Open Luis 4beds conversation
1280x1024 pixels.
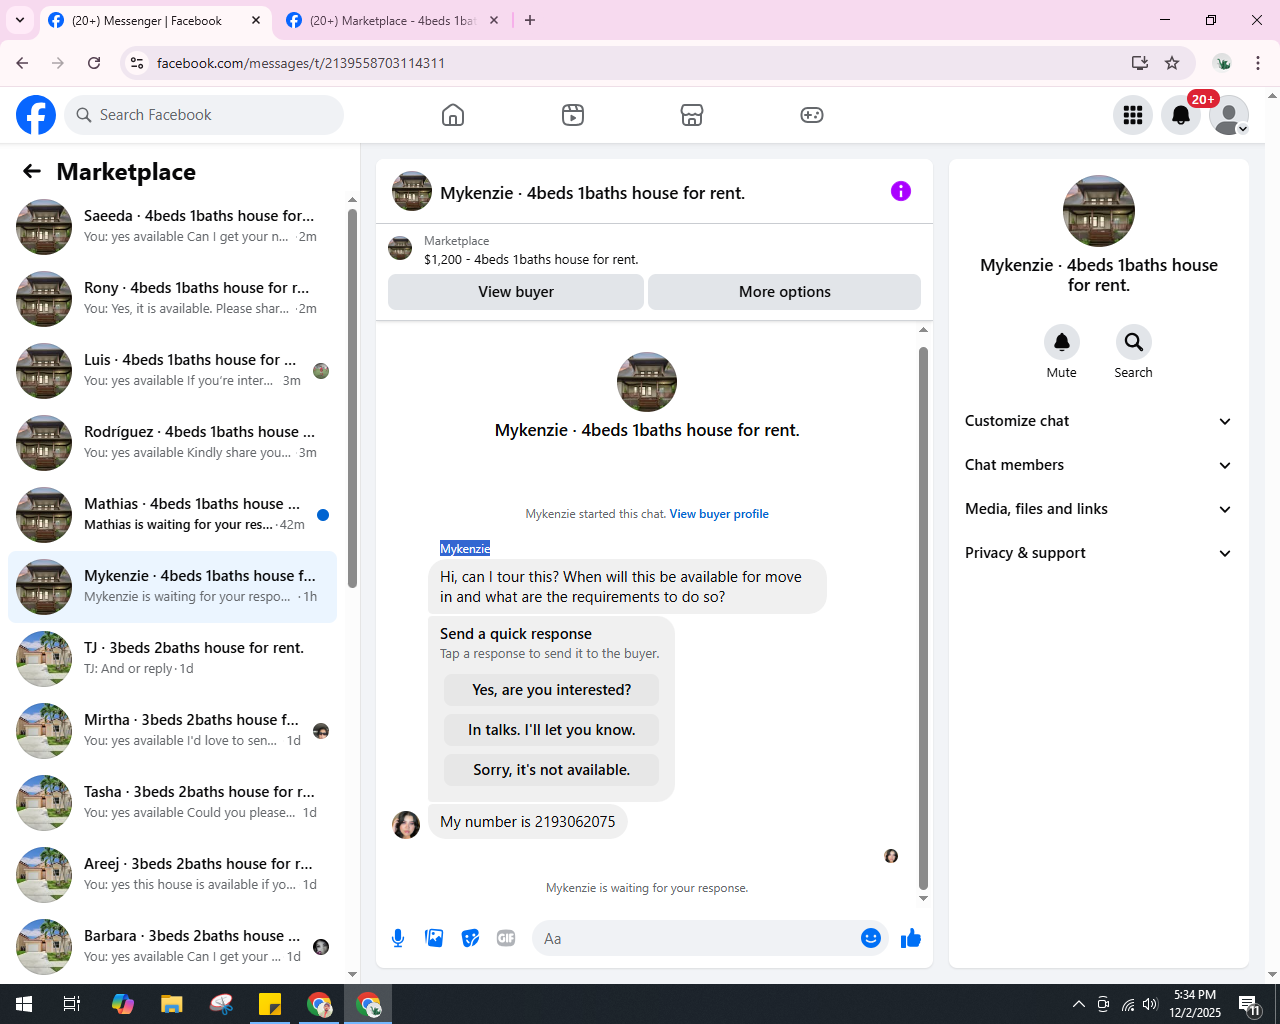point(172,371)
